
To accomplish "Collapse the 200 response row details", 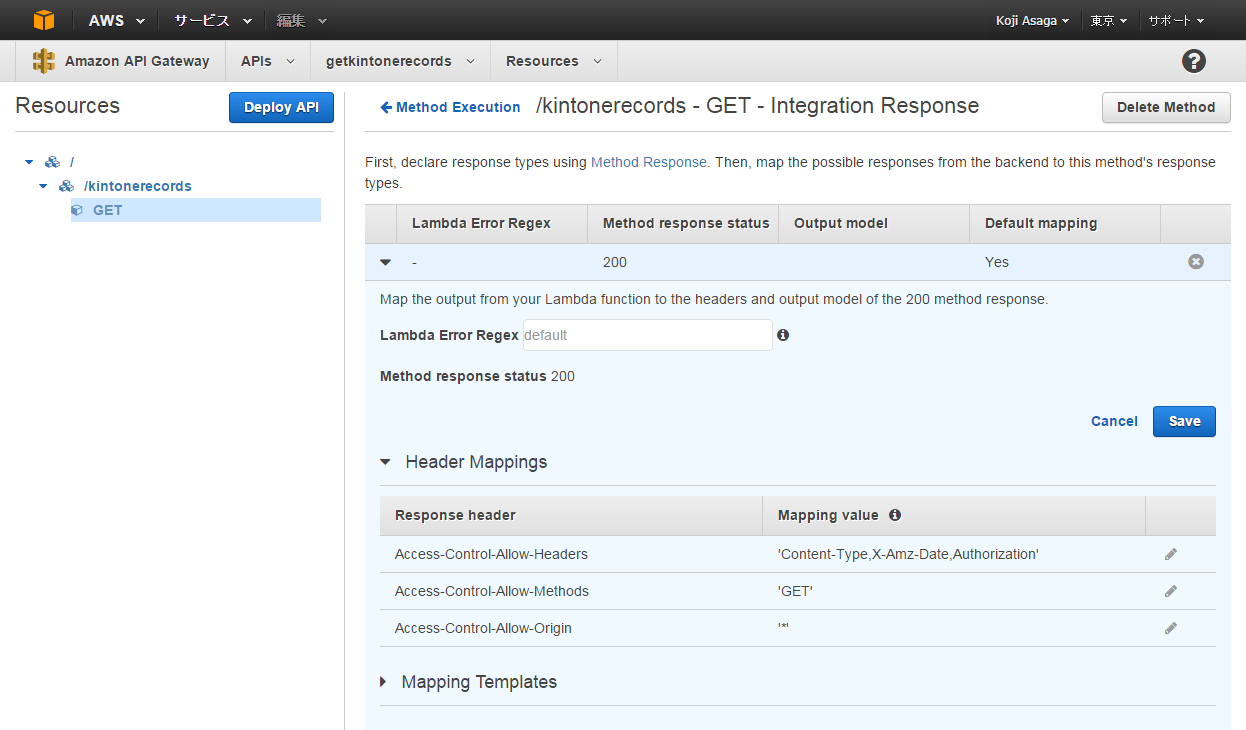I will coord(385,261).
